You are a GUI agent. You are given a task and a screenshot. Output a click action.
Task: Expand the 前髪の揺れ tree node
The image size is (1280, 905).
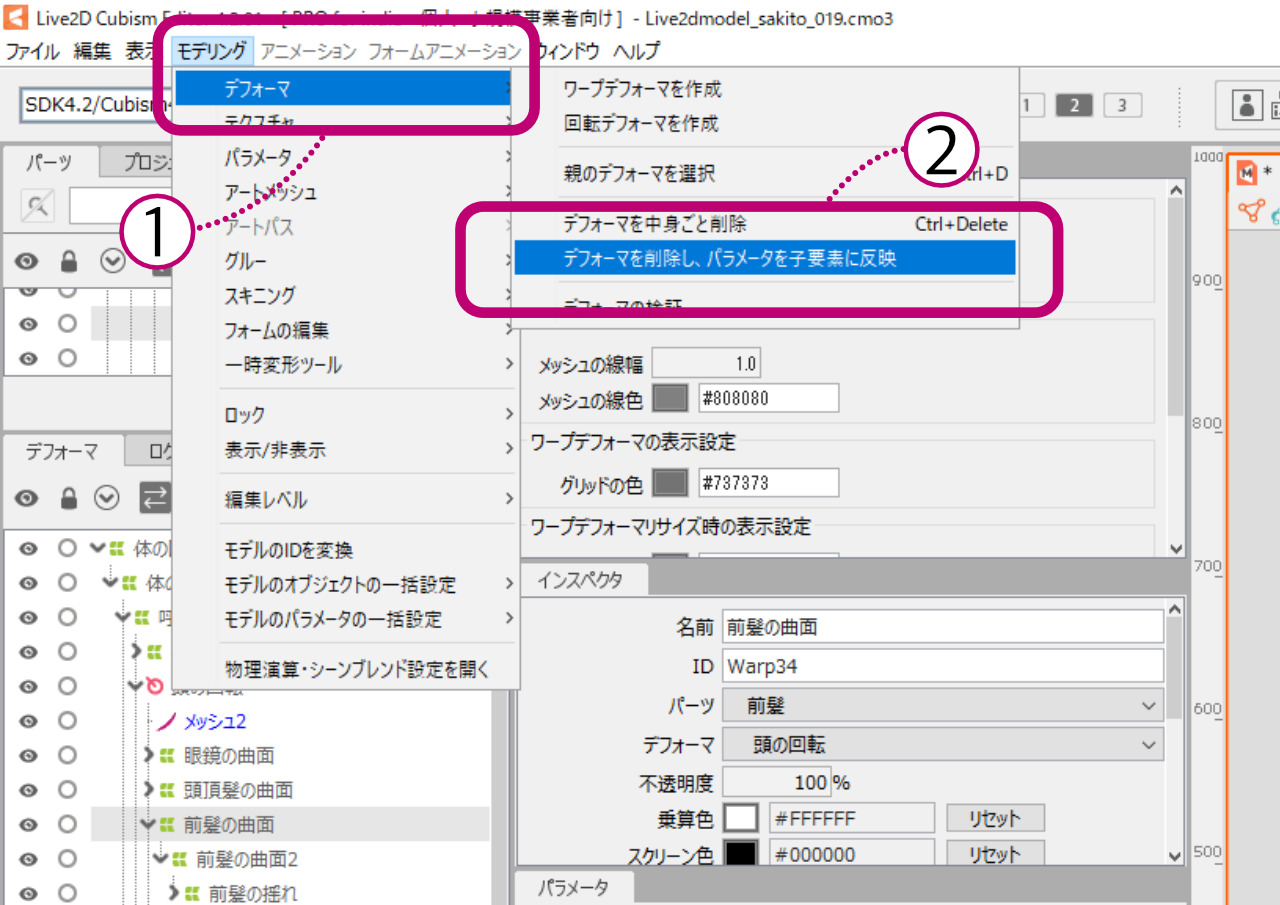tap(175, 893)
